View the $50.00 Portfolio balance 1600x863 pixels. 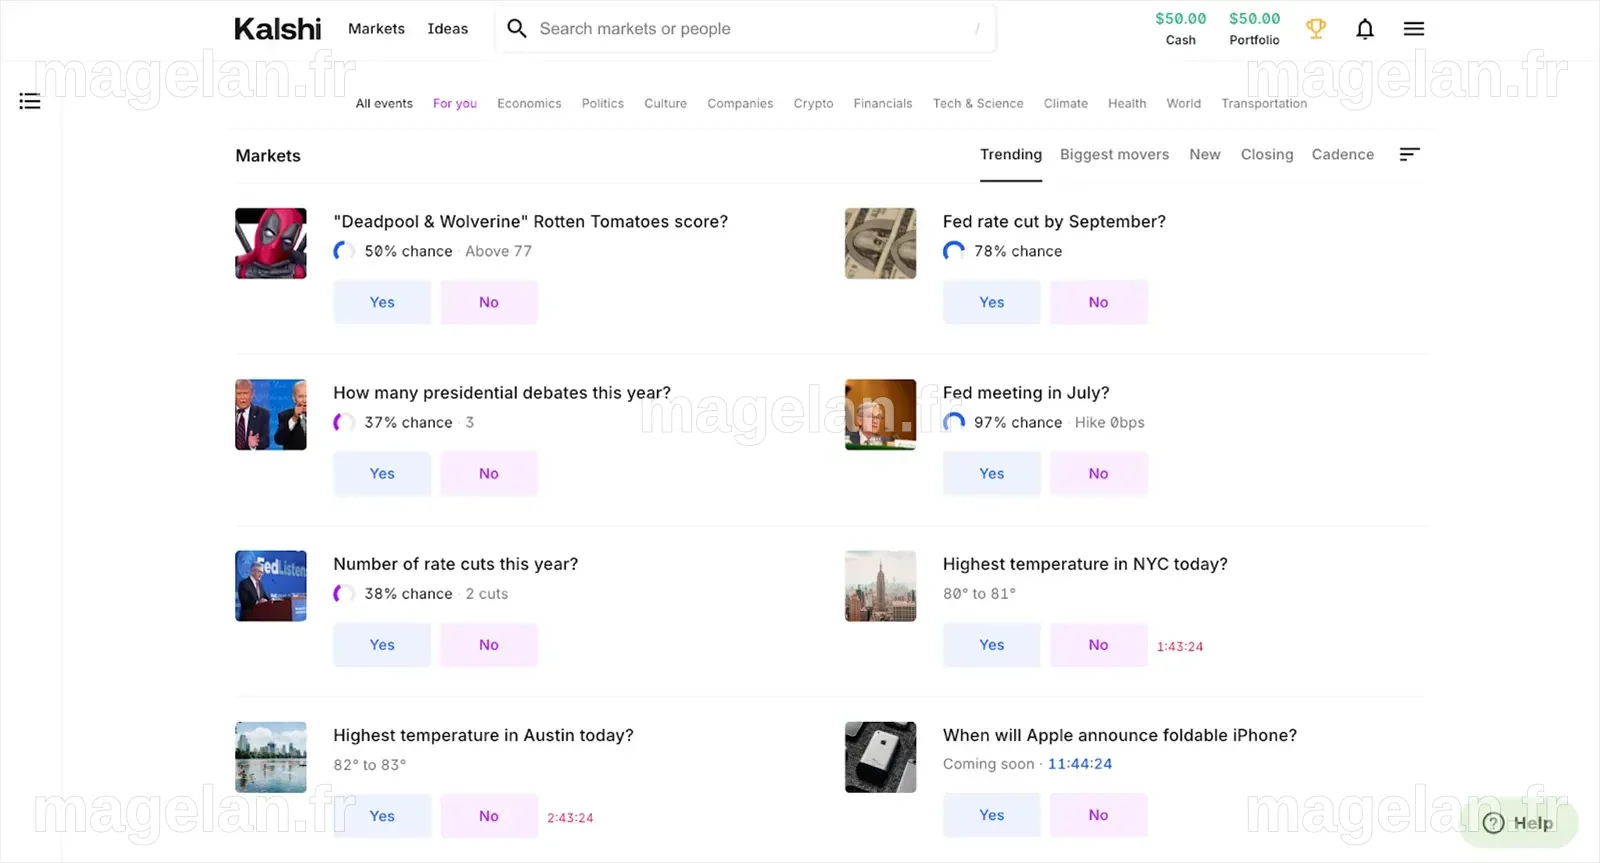coord(1255,29)
